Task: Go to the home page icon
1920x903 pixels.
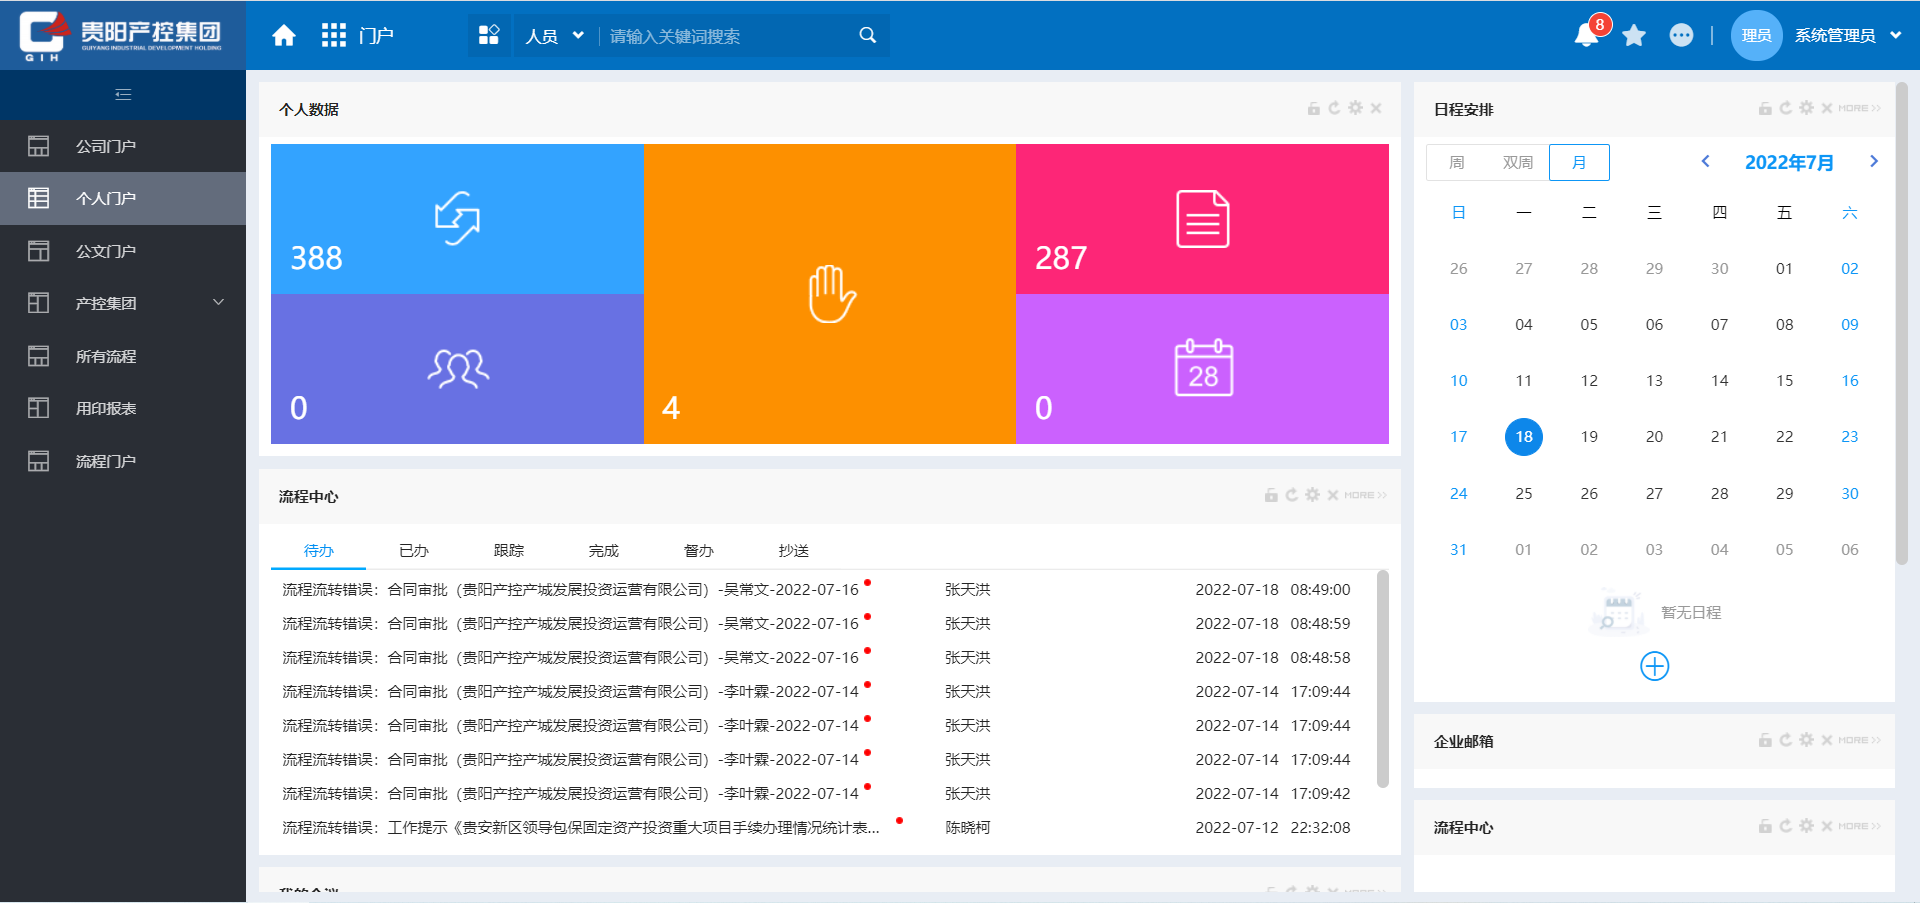Action: click(284, 36)
